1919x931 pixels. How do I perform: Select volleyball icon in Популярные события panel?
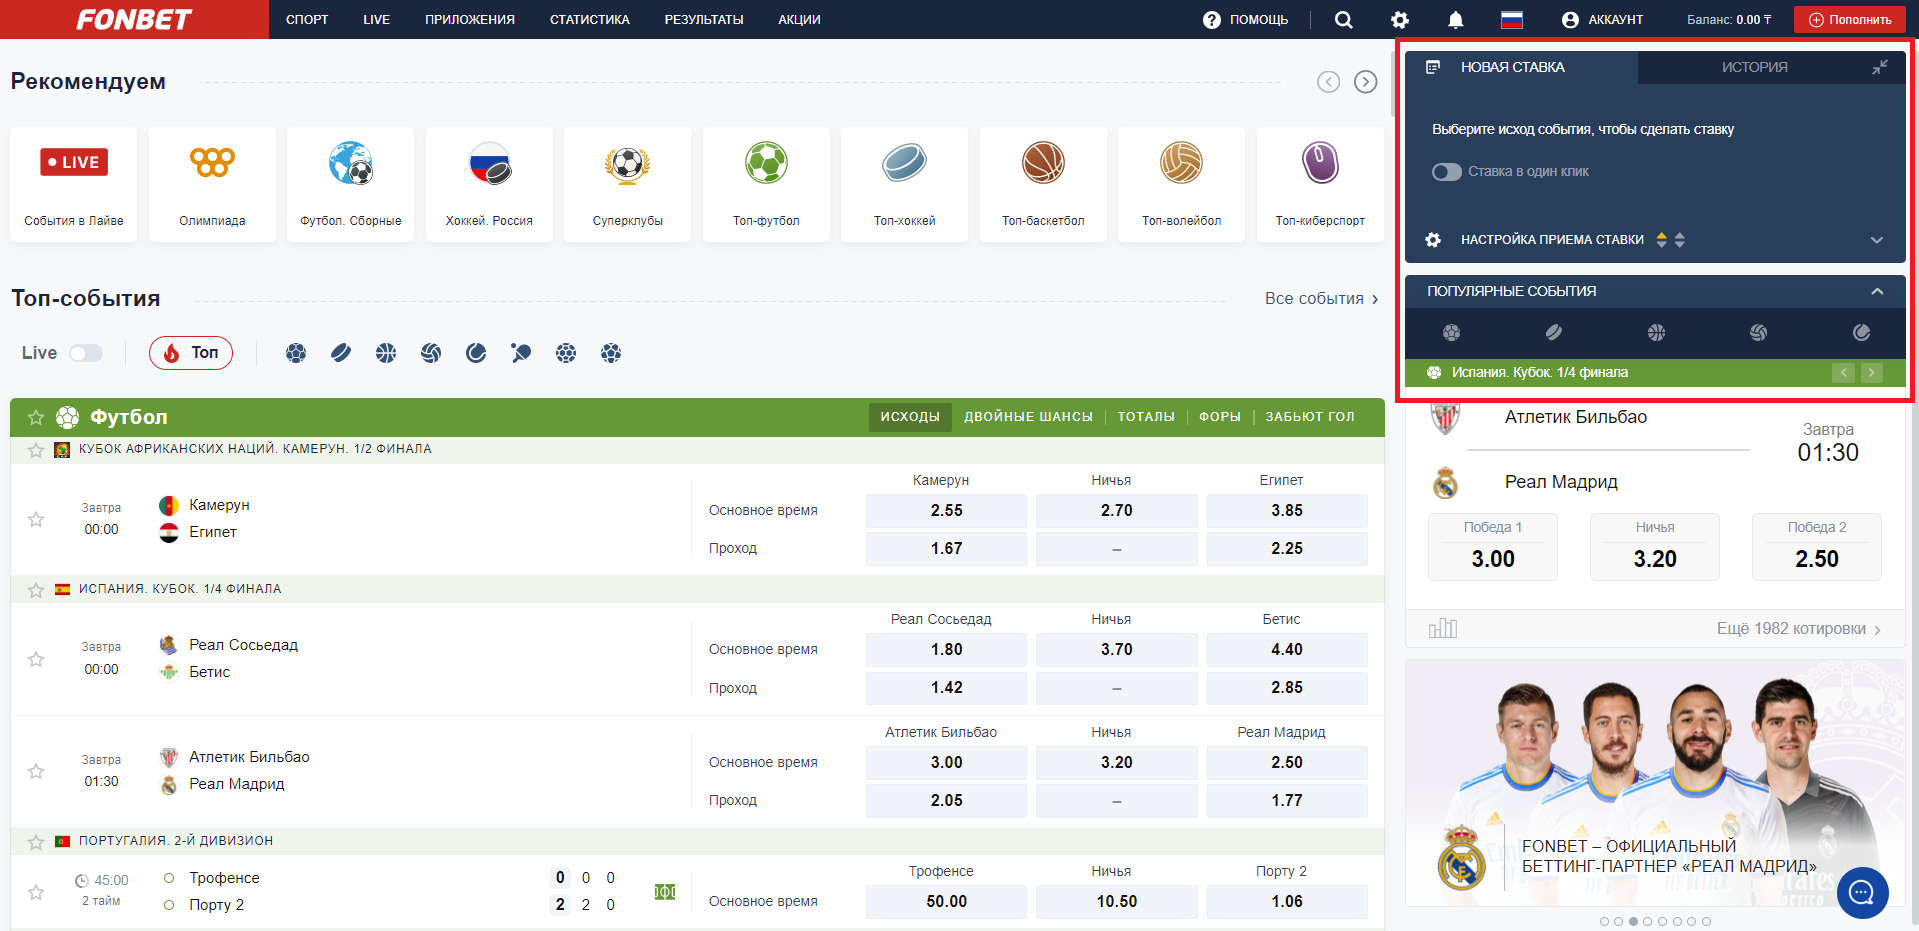(1759, 333)
